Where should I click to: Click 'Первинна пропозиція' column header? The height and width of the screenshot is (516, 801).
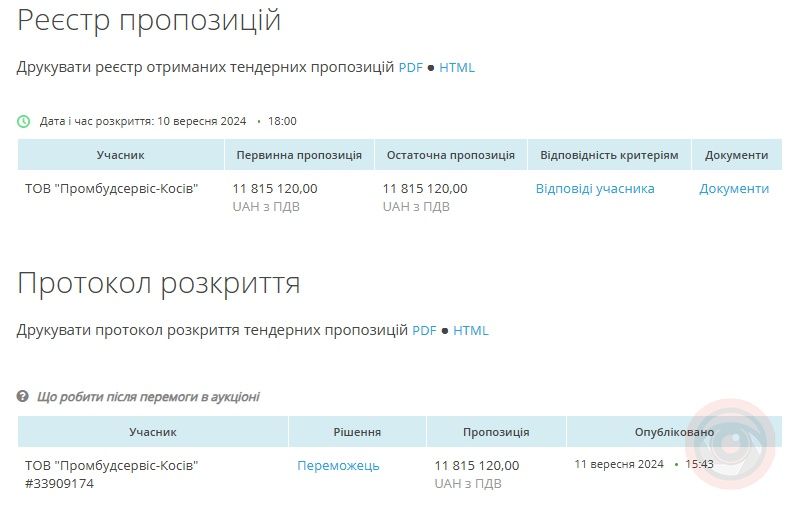299,155
